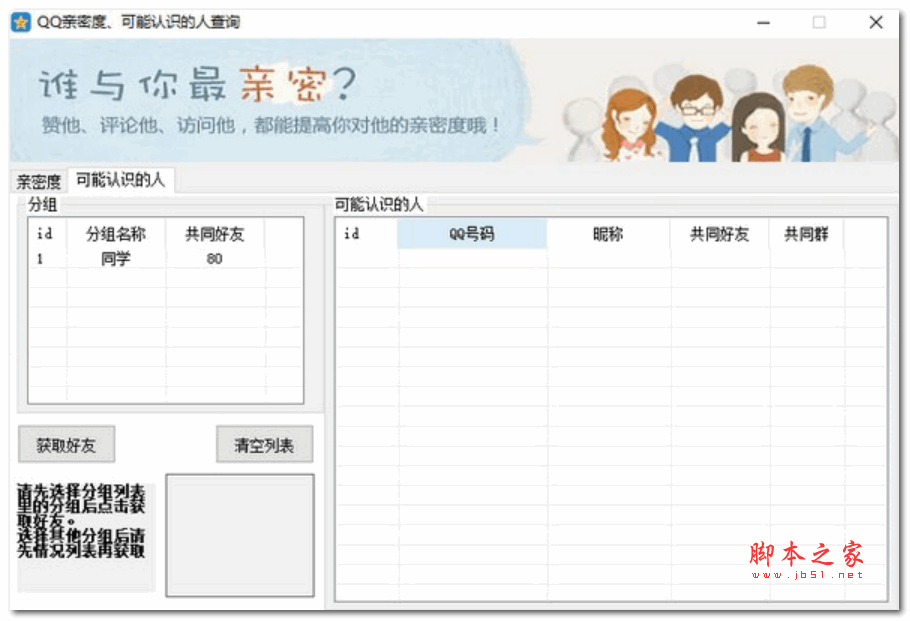This screenshot has height=621, width=910.
Task: Click the 共同群 column header
Action: 805,233
